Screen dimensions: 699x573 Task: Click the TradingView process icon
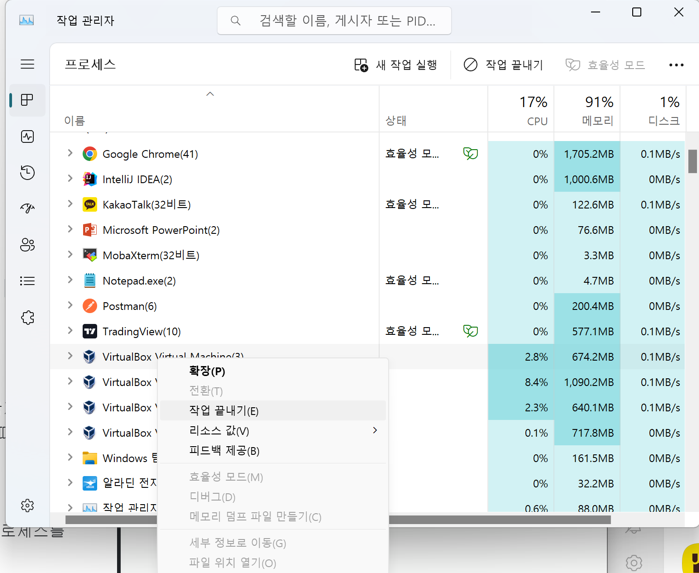pos(90,331)
